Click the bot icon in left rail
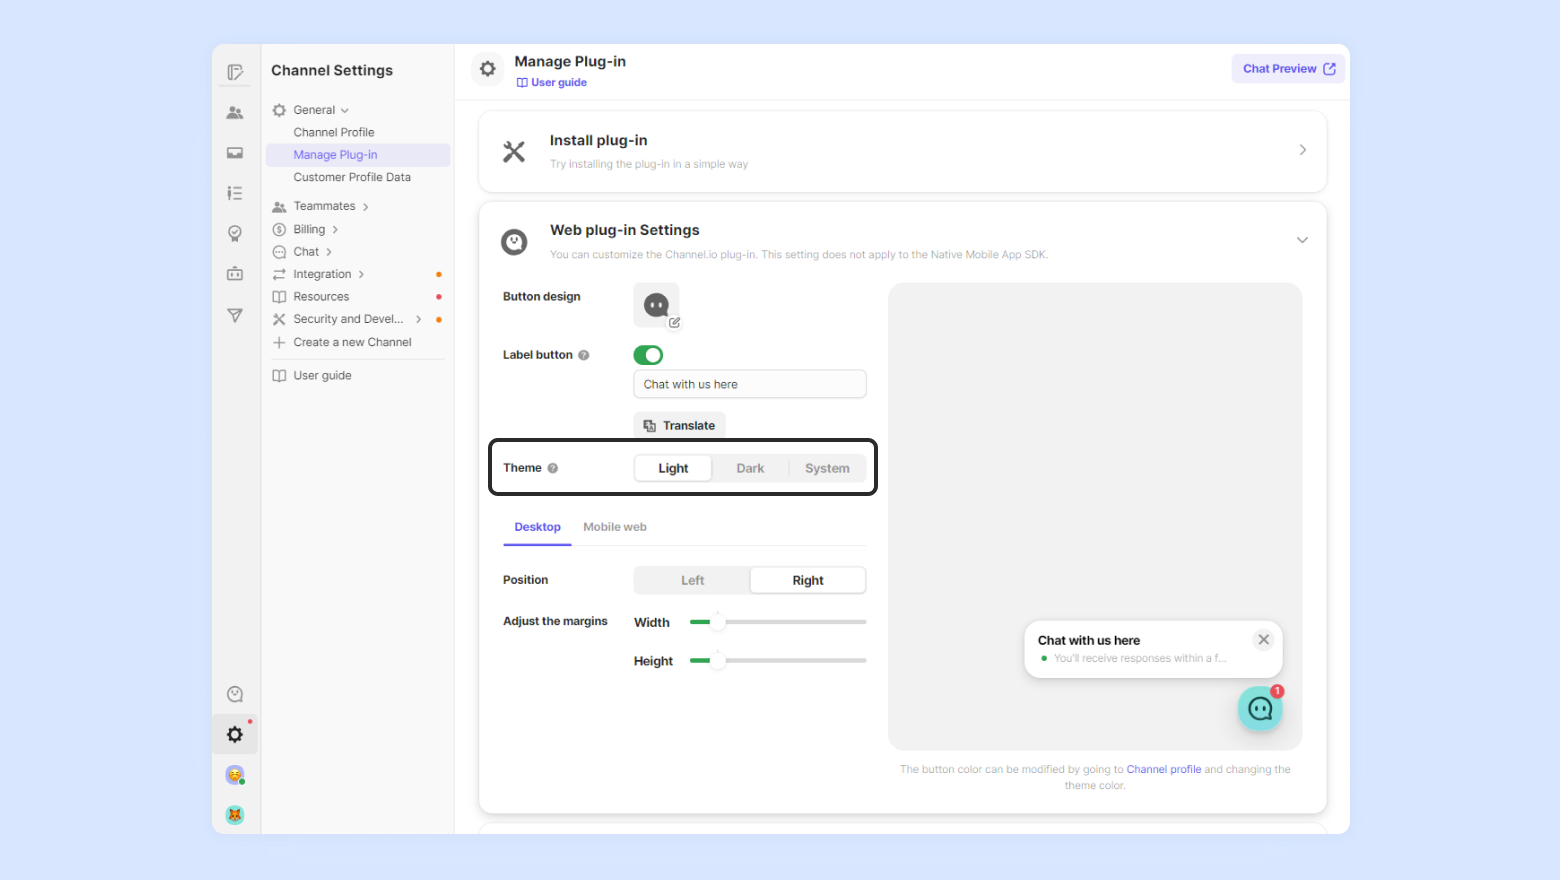1560x880 pixels. [x=235, y=274]
